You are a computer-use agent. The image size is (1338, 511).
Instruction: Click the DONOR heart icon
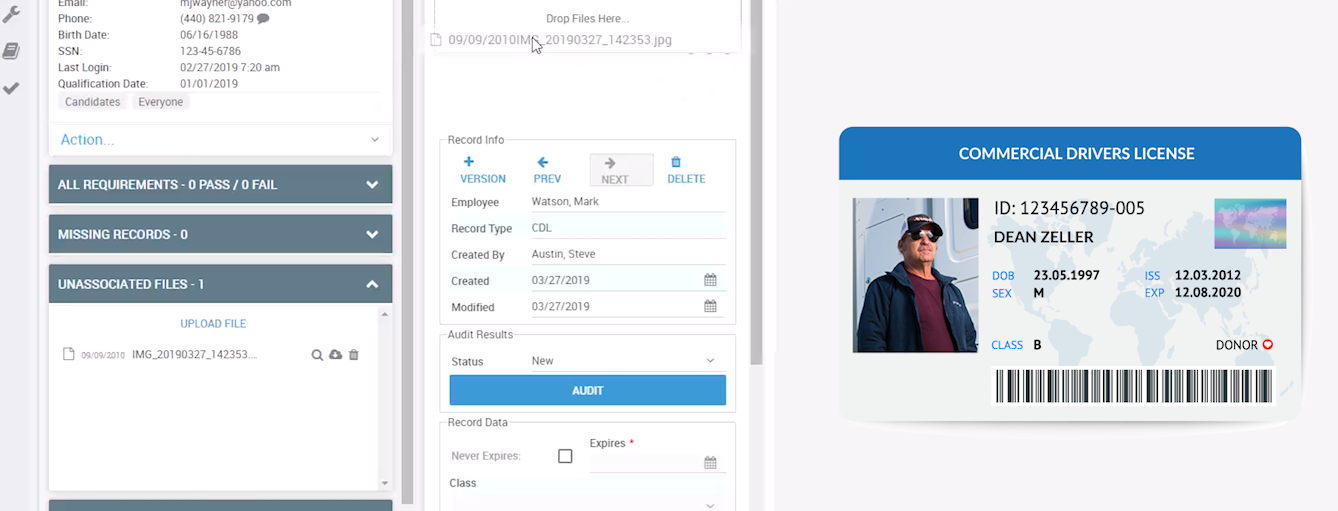tap(1268, 345)
